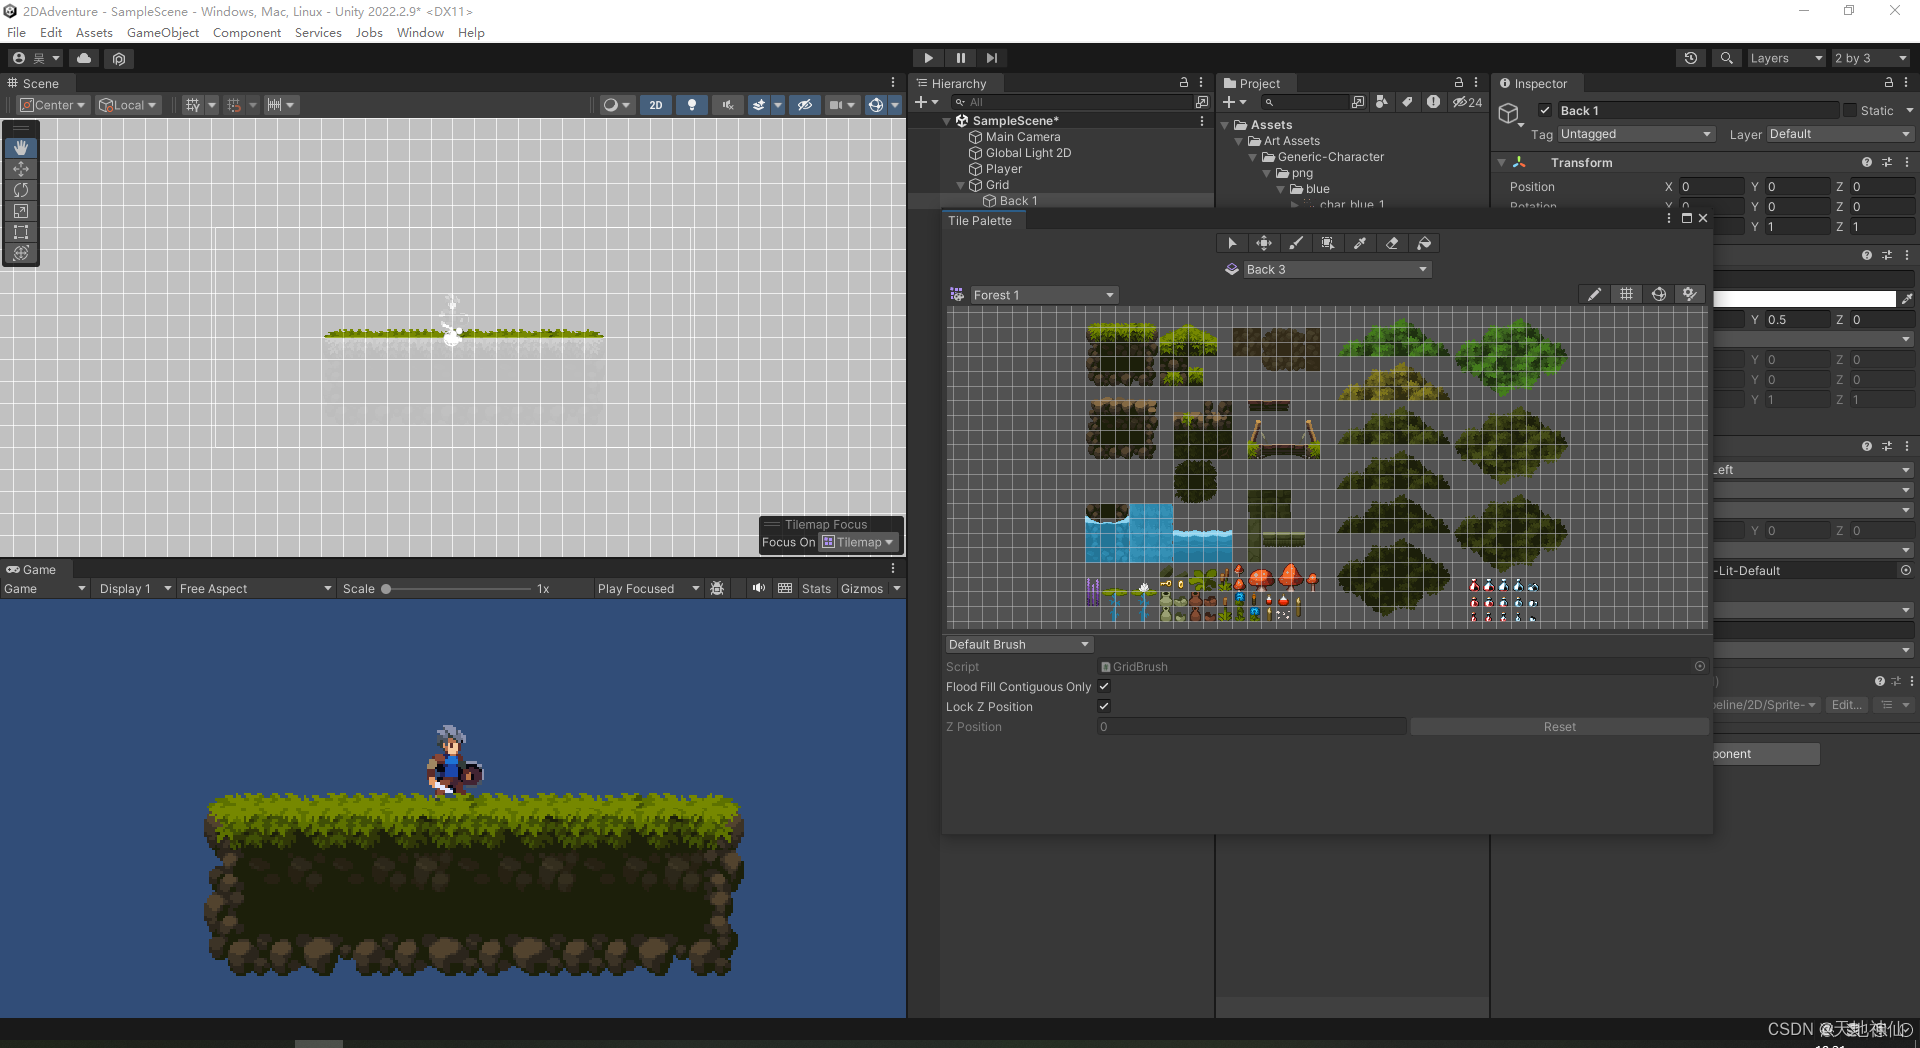Collapse the Assets folder in Project
The height and width of the screenshot is (1048, 1920).
1225,125
